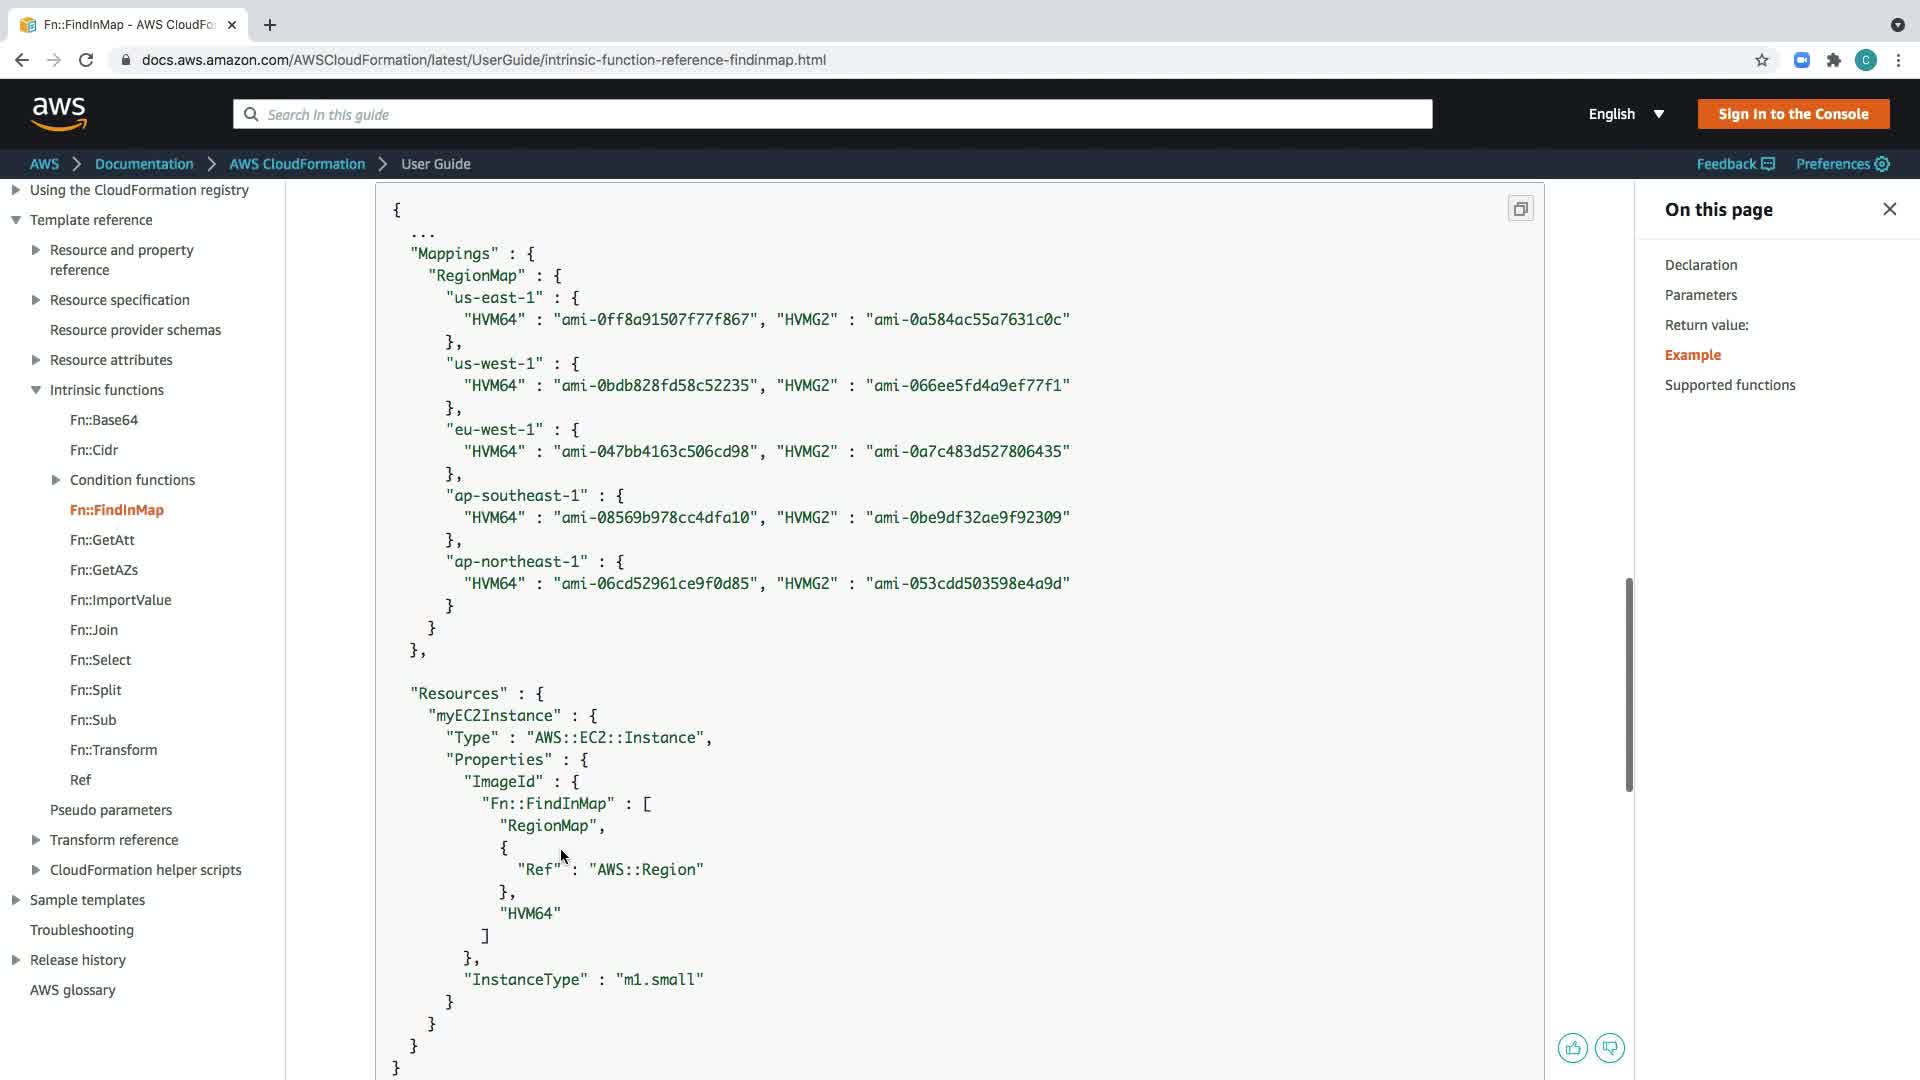Open browser extensions puzzle icon

click(1833, 60)
